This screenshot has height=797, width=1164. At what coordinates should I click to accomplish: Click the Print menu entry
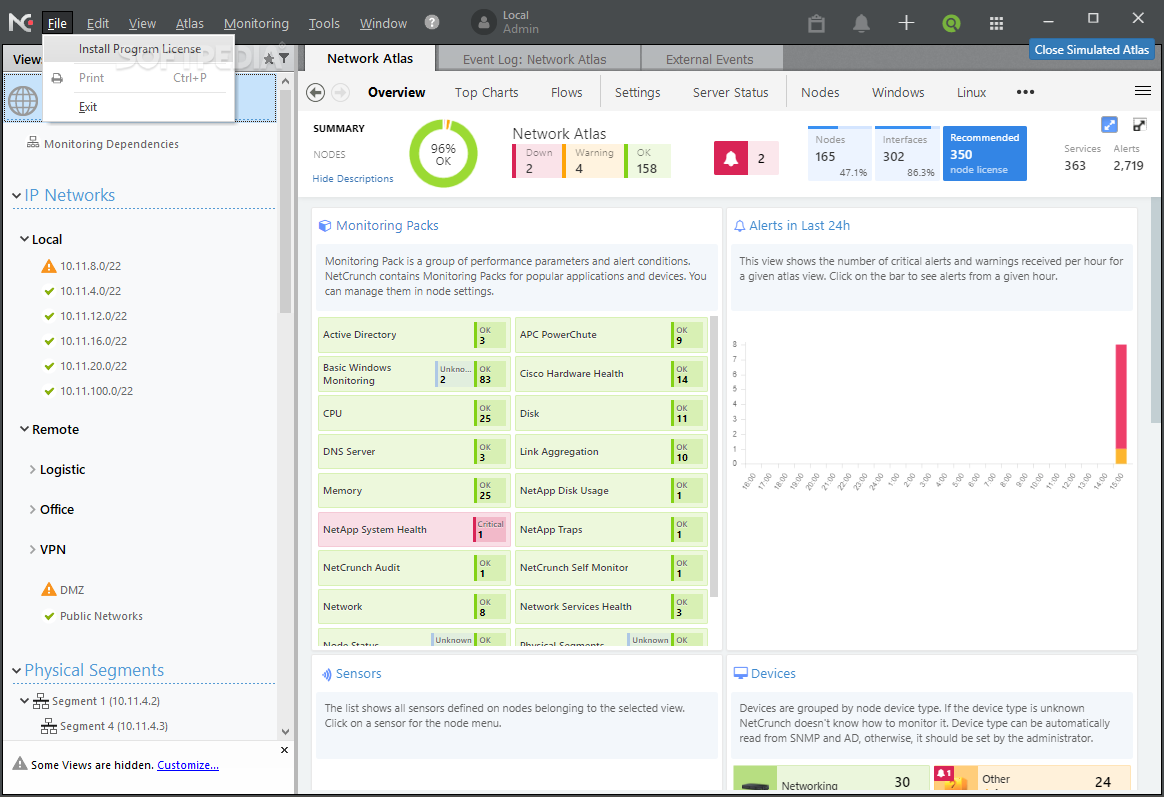coord(139,78)
